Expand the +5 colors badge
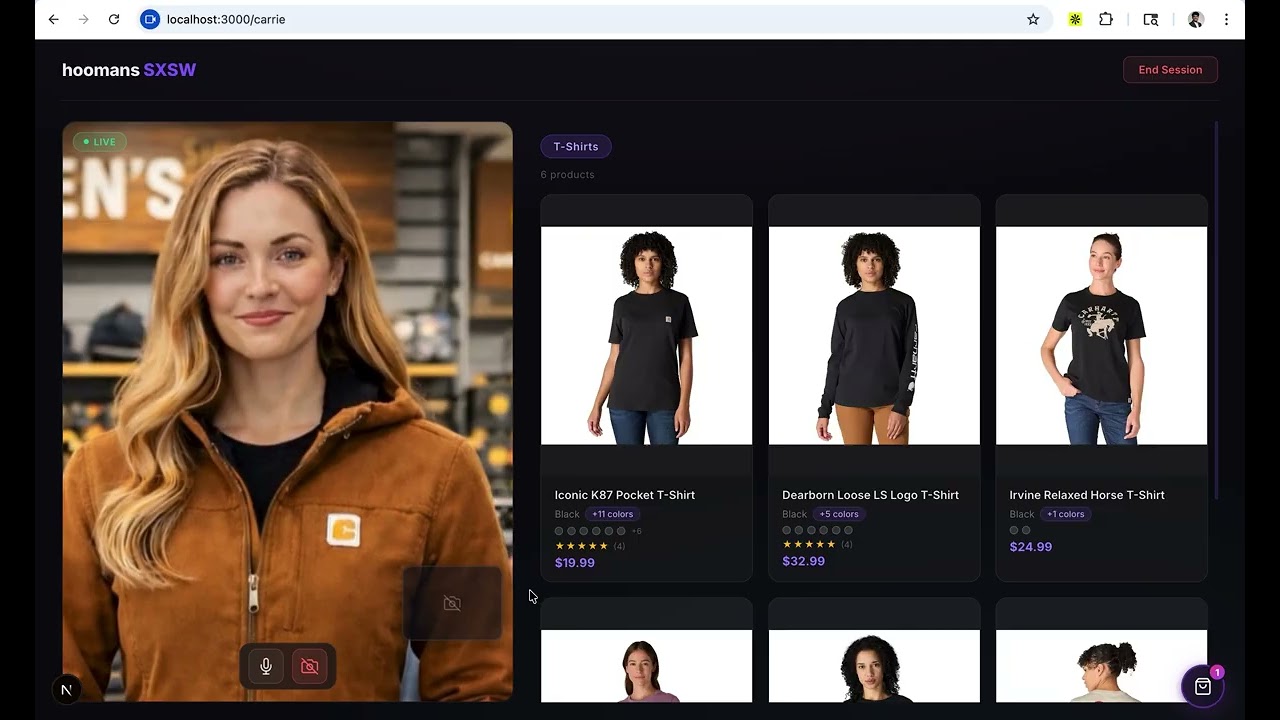Image resolution: width=1280 pixels, height=720 pixels. click(x=839, y=514)
